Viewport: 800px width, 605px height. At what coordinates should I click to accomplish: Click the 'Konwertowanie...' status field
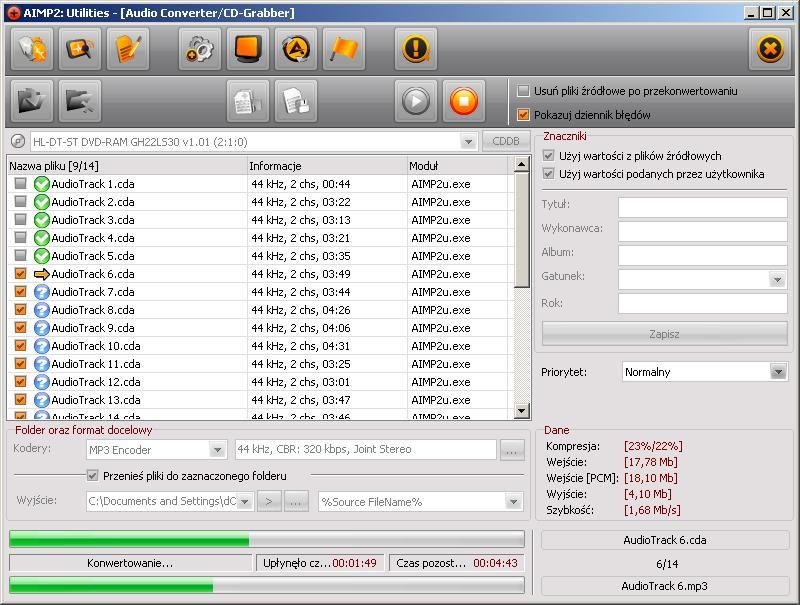click(x=130, y=563)
